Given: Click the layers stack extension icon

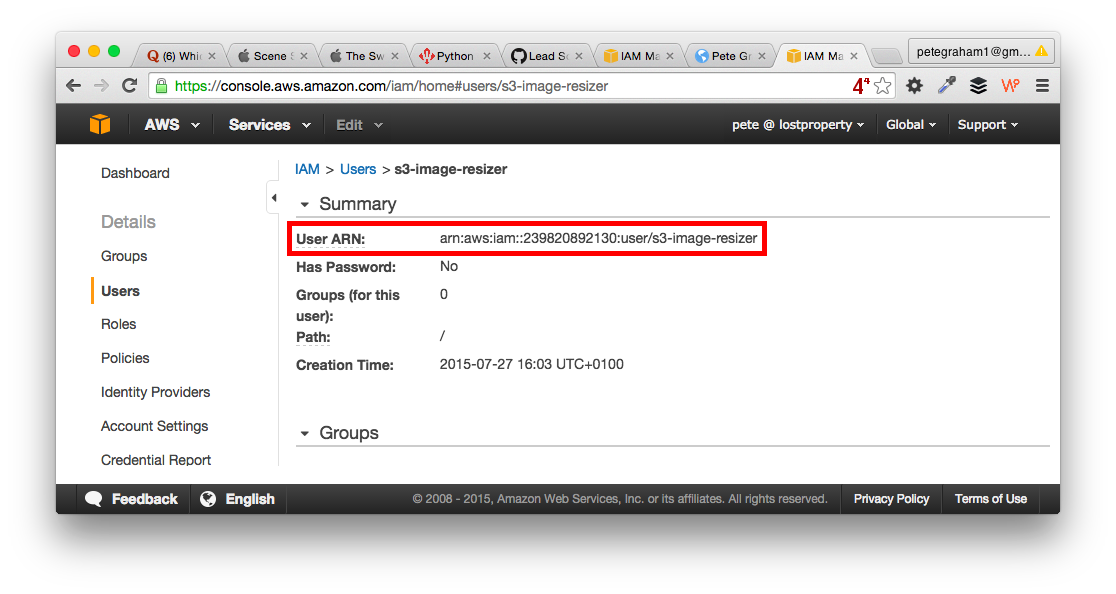Looking at the screenshot, I should (978, 86).
